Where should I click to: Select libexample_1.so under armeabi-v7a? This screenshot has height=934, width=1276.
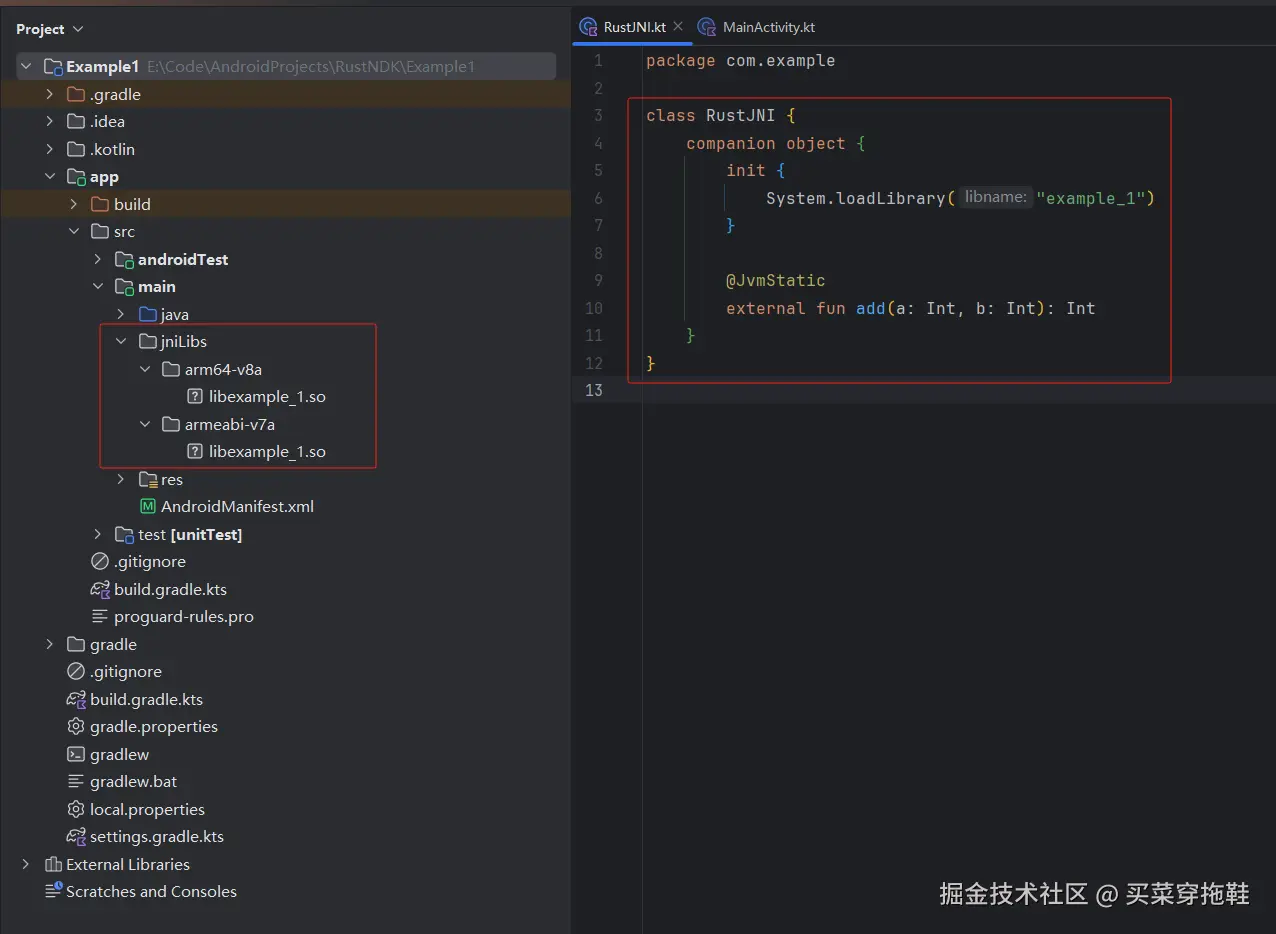pos(267,451)
